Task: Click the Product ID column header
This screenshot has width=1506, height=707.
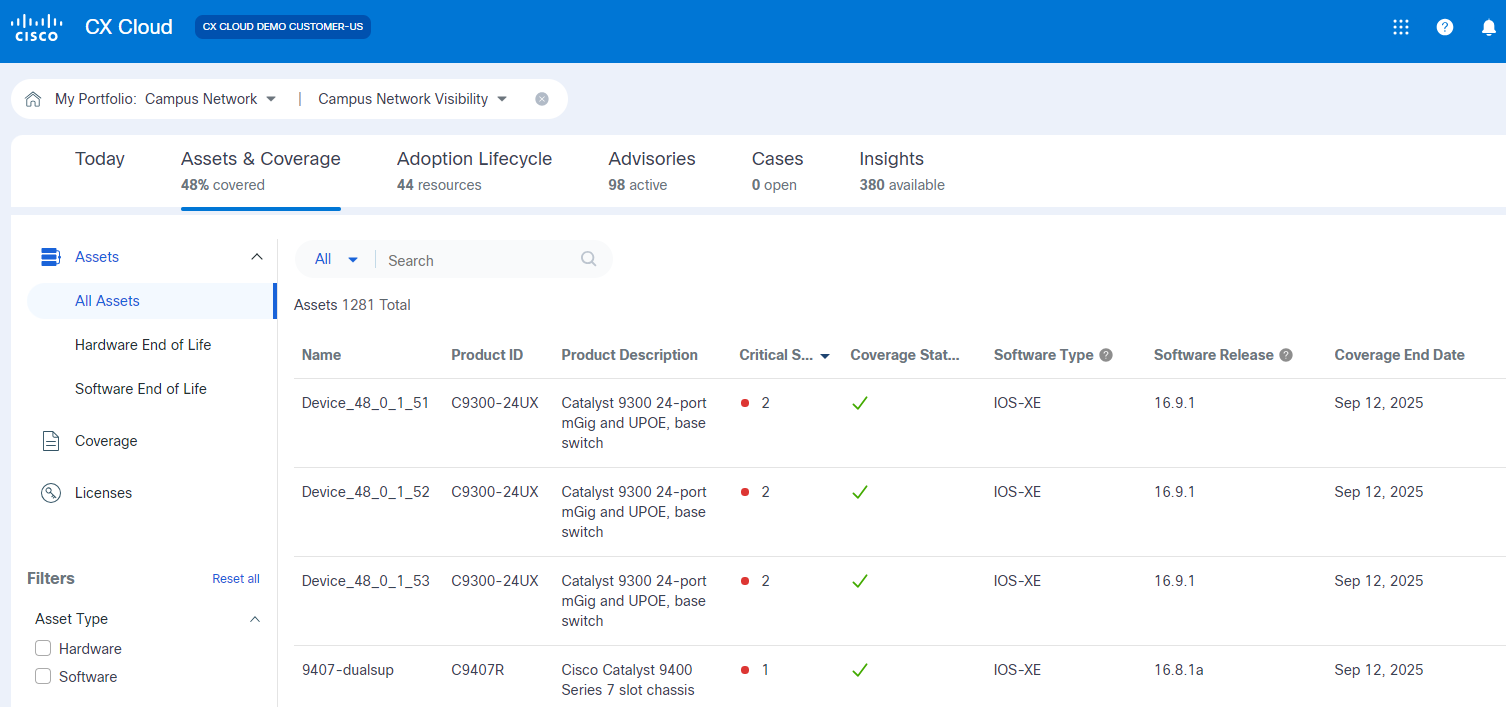Action: 487,355
